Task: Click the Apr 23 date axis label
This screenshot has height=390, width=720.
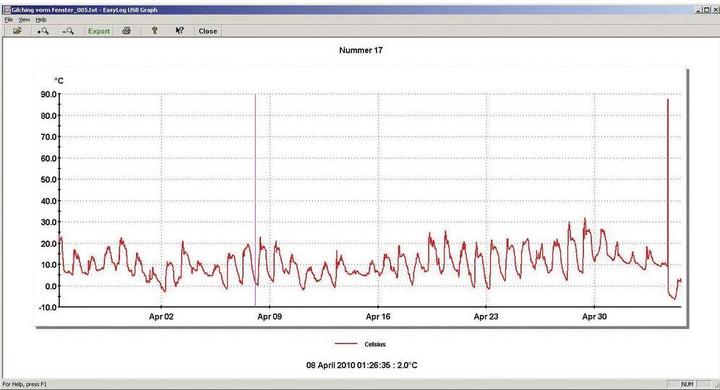Action: 486,317
